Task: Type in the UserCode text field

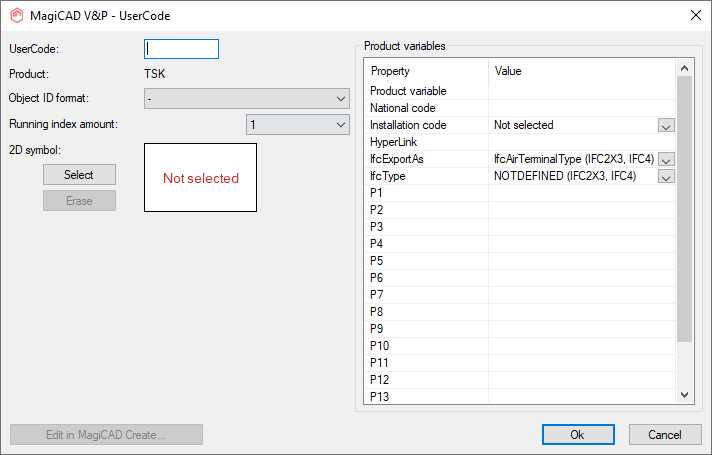Action: click(x=181, y=49)
